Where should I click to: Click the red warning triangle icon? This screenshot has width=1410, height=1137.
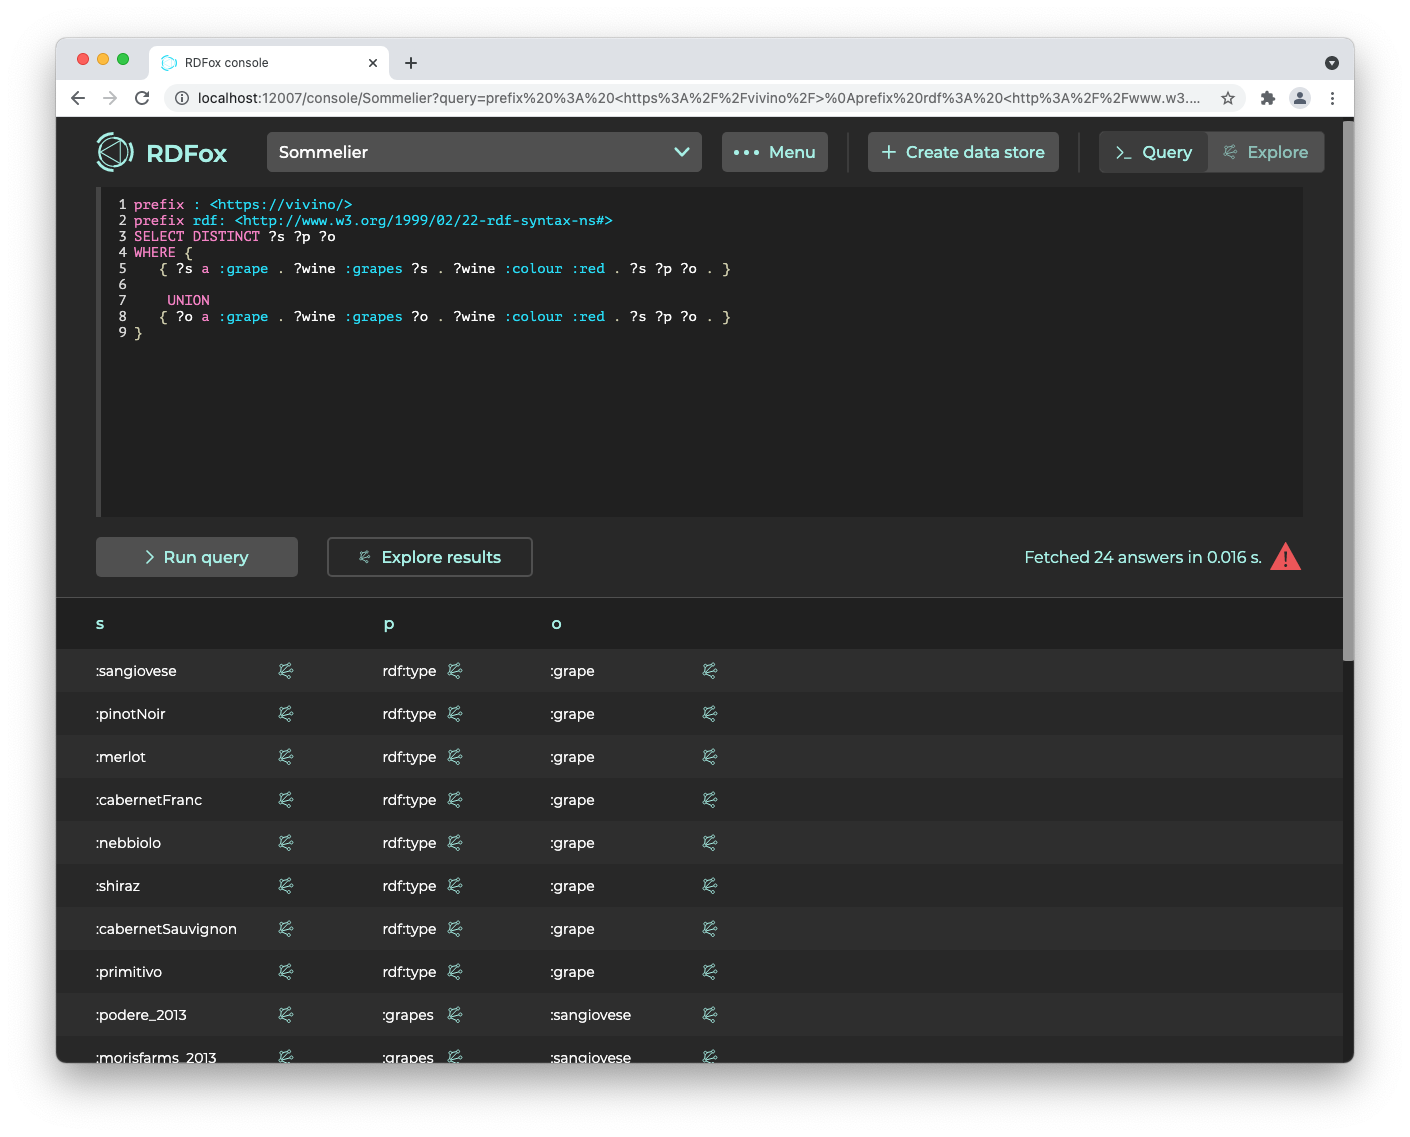1285,557
